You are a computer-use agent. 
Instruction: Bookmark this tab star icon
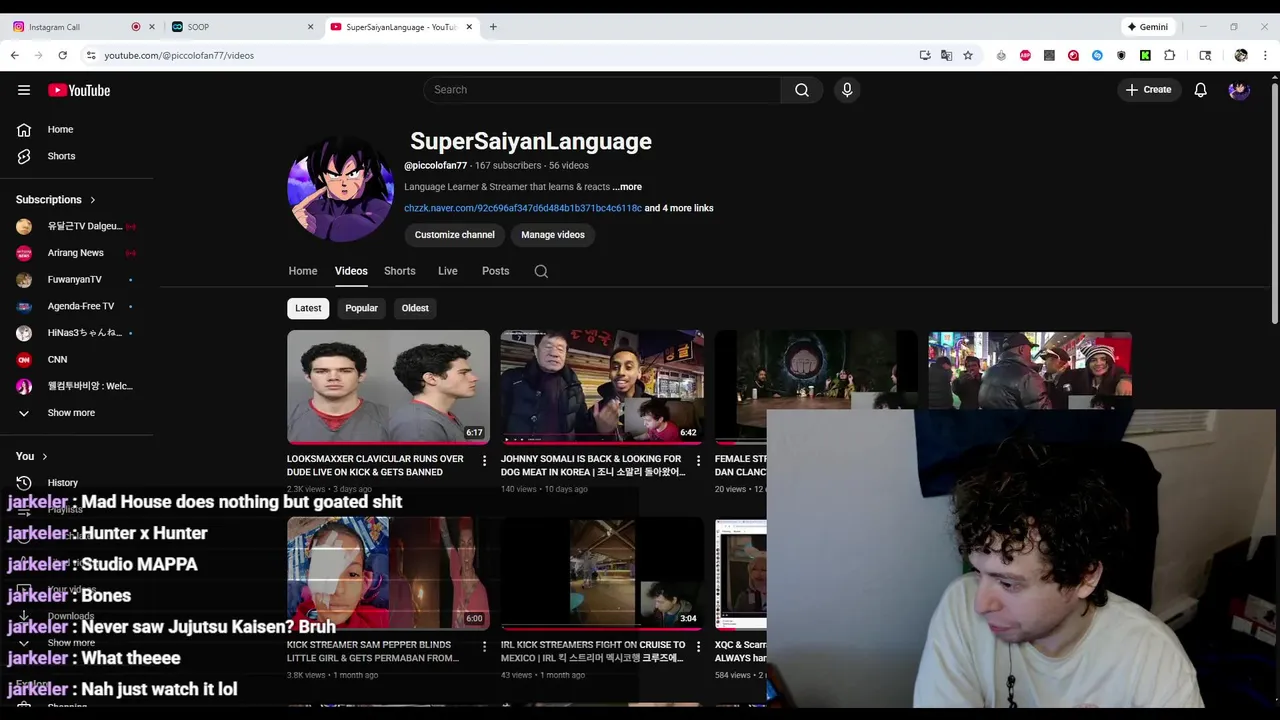click(x=968, y=55)
